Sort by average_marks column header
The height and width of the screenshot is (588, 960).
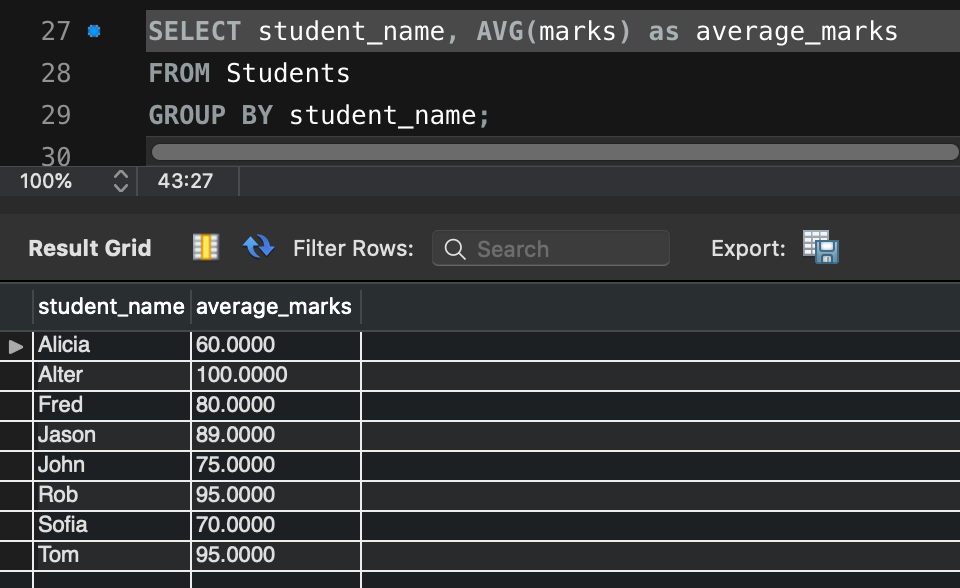tap(274, 306)
